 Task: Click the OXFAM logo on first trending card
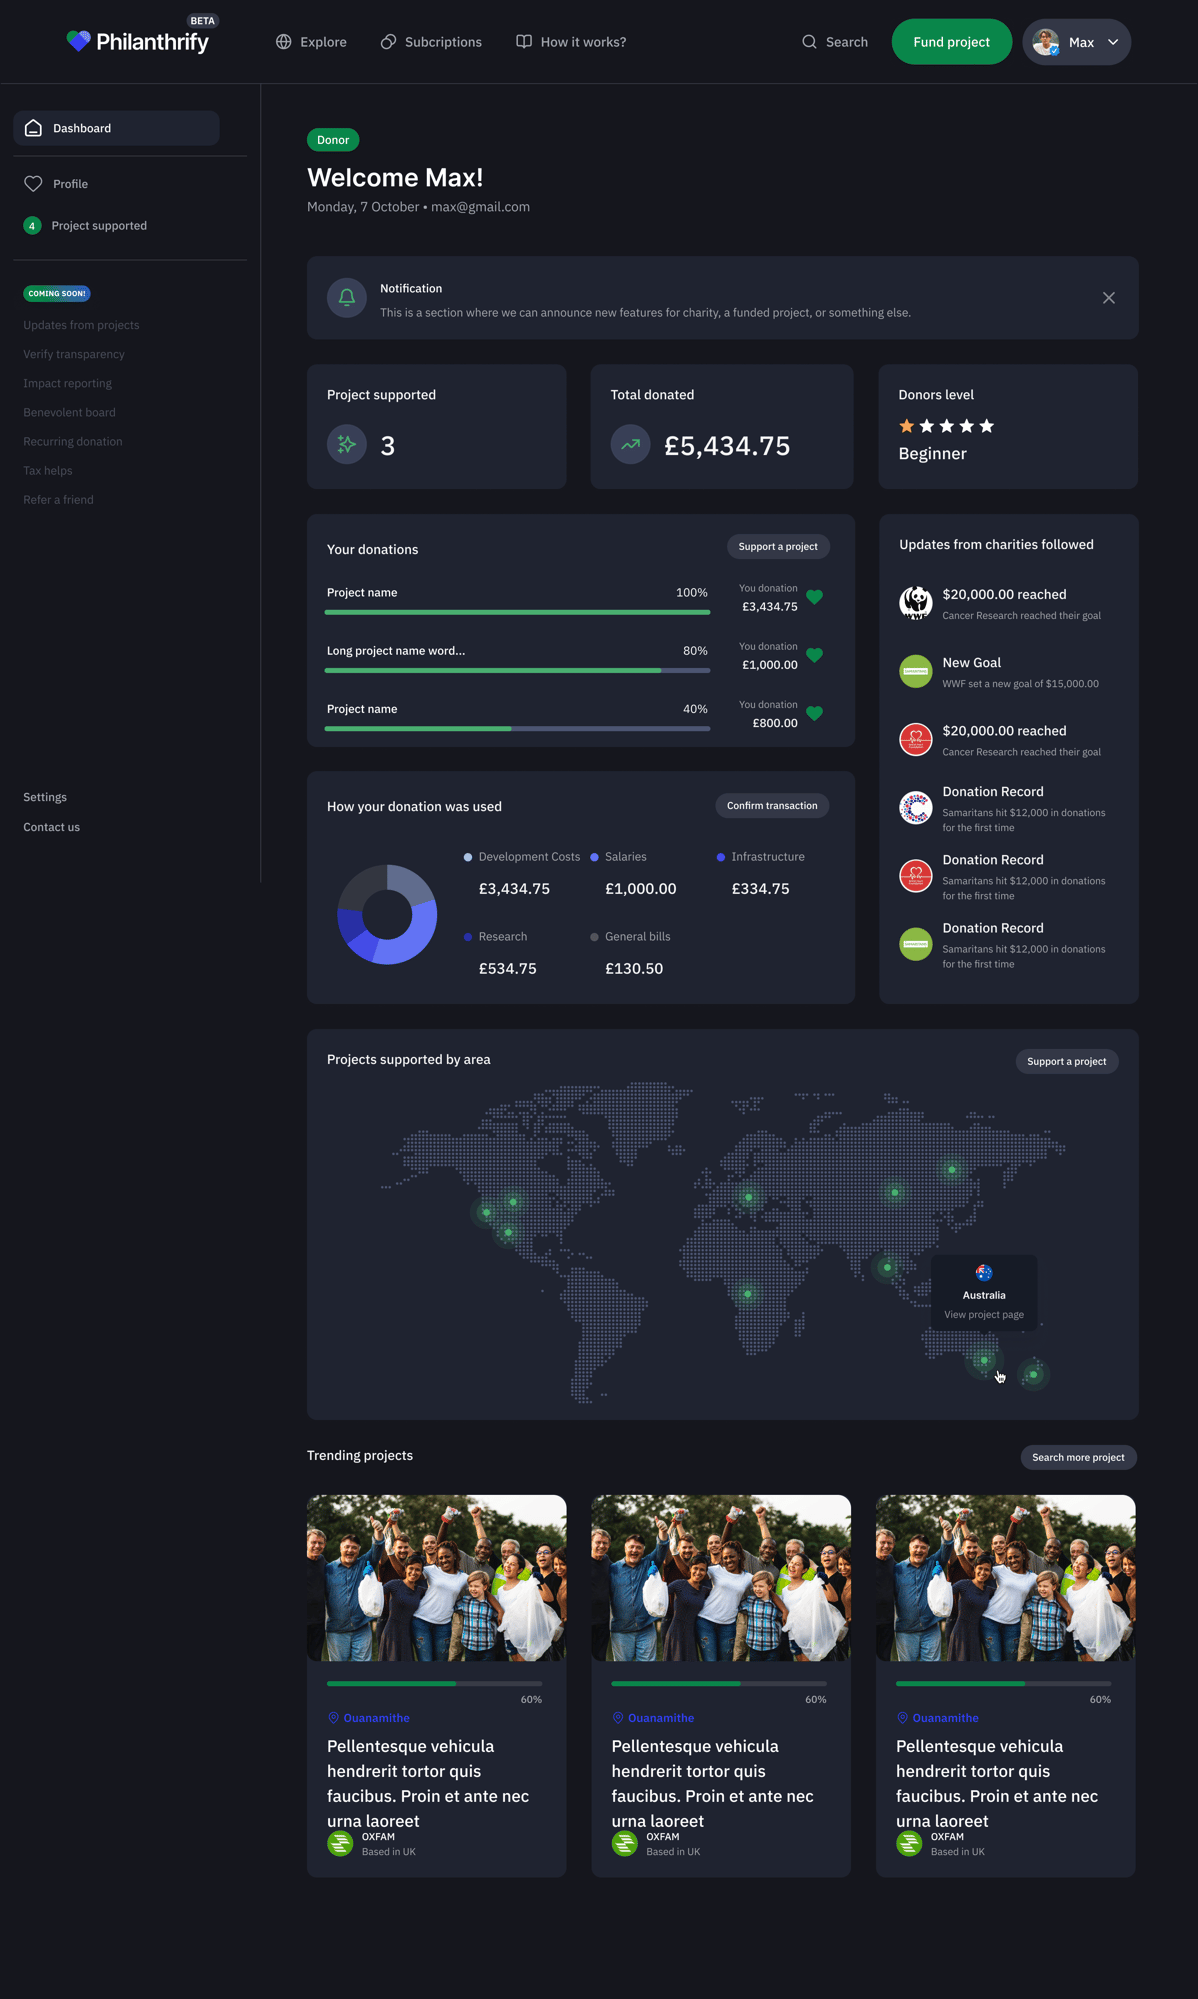click(340, 1844)
